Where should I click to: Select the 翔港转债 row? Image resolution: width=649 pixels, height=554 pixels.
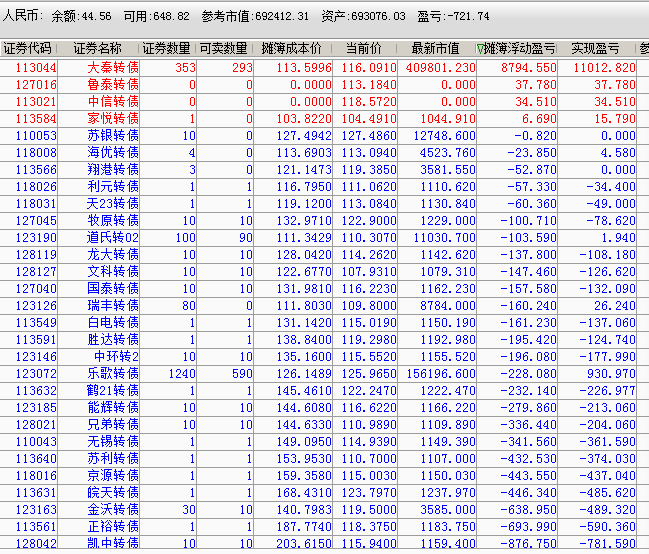click(324, 169)
